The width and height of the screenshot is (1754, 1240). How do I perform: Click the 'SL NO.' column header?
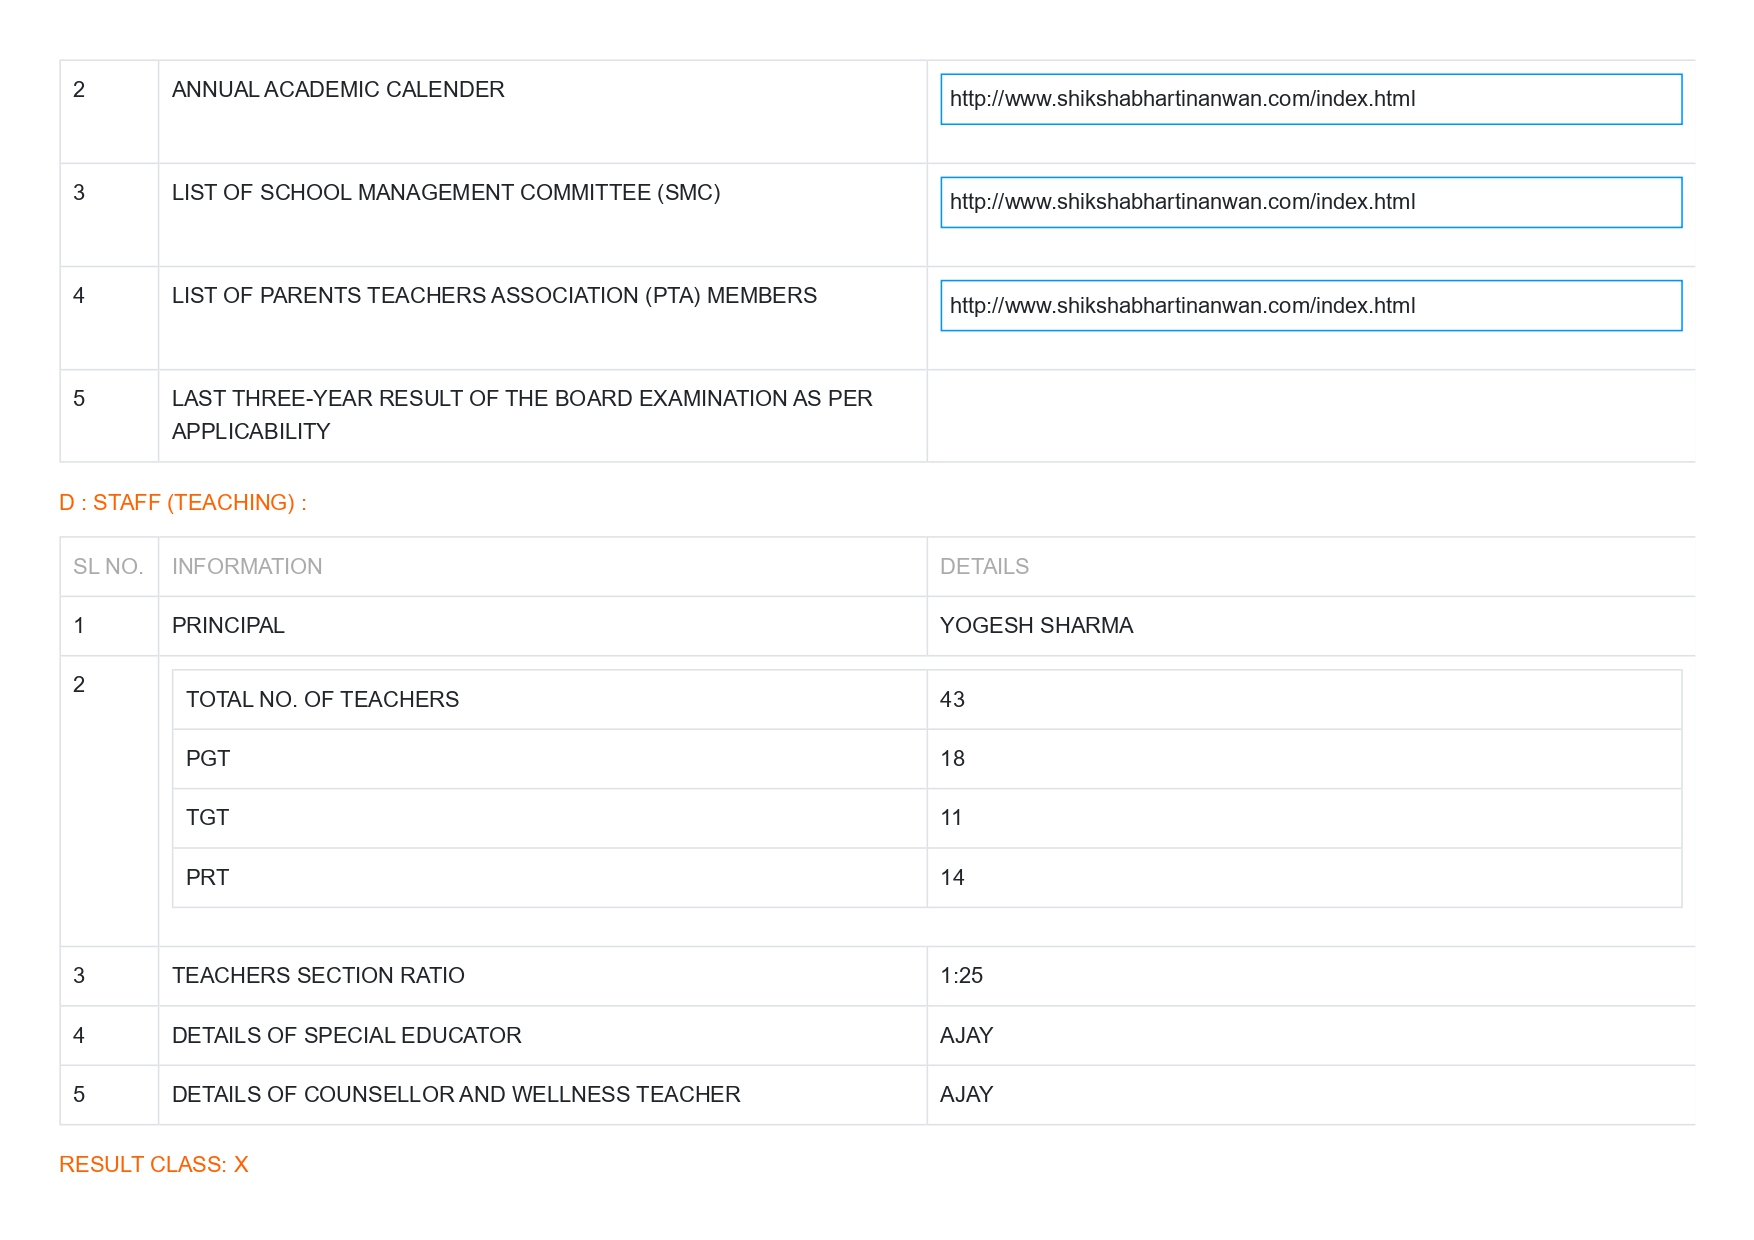pyautogui.click(x=108, y=566)
